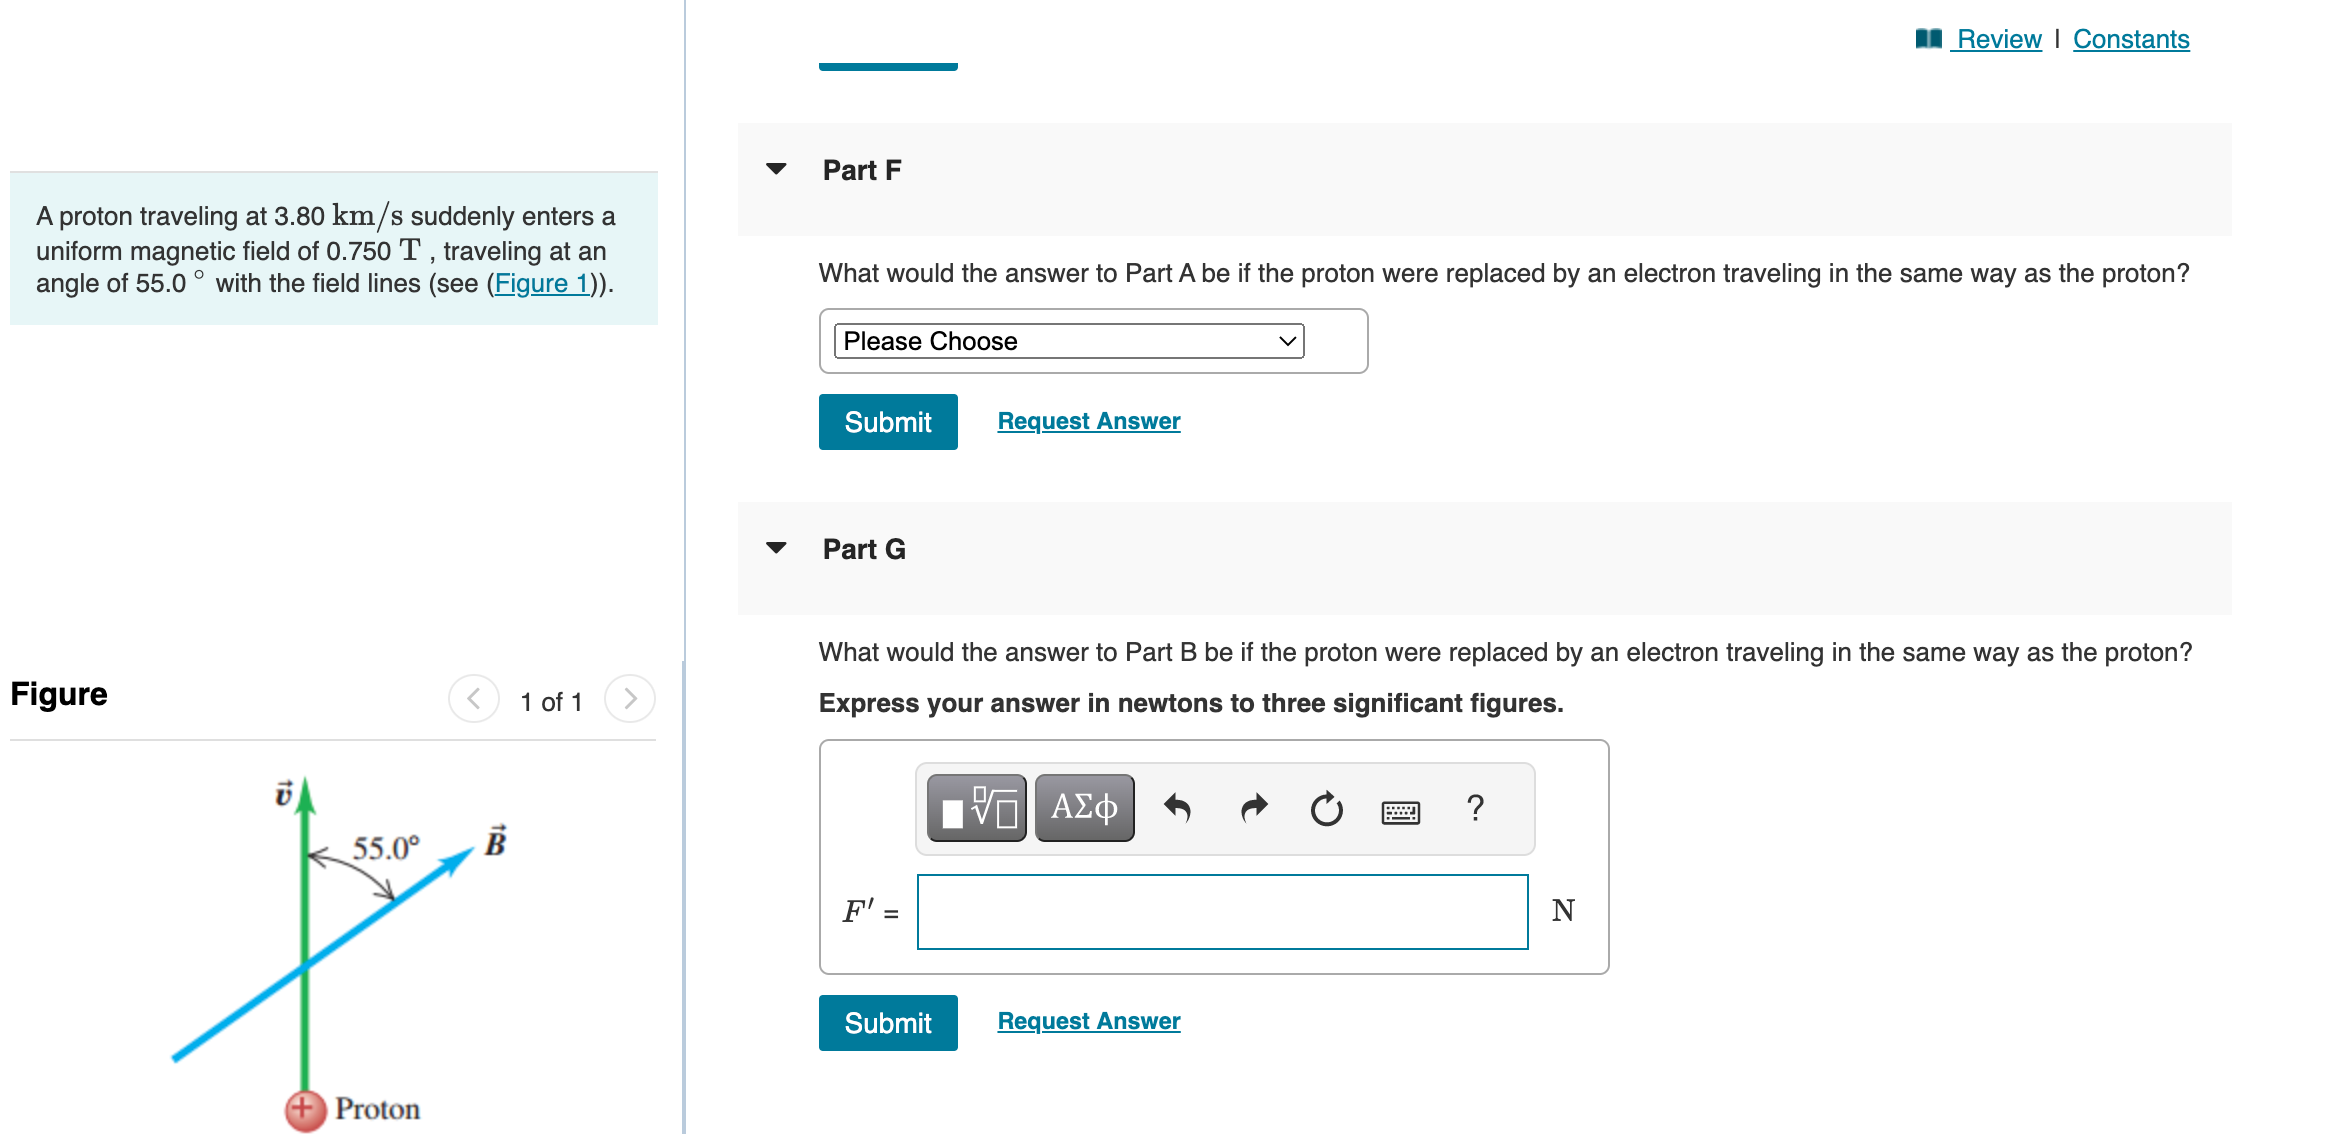Reset the answer field with the refresh icon
The height and width of the screenshot is (1134, 2334).
[1325, 808]
